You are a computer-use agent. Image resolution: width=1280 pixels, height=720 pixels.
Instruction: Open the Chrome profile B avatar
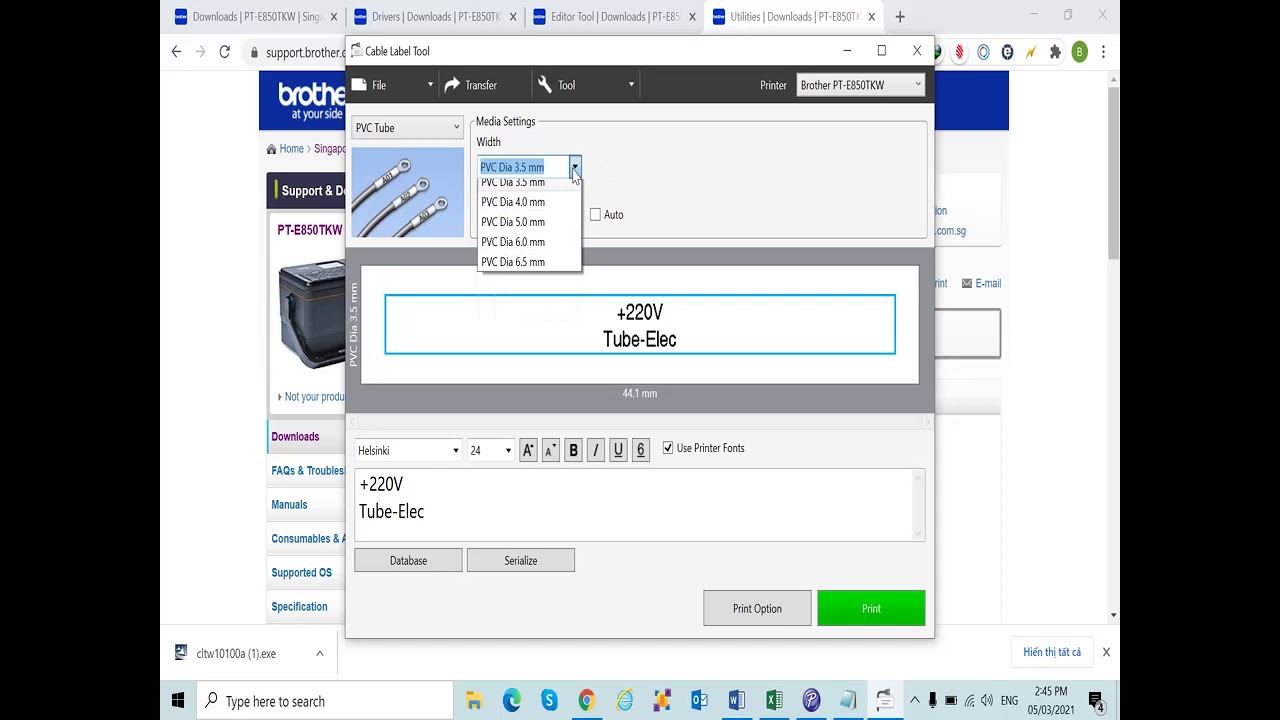[1080, 52]
